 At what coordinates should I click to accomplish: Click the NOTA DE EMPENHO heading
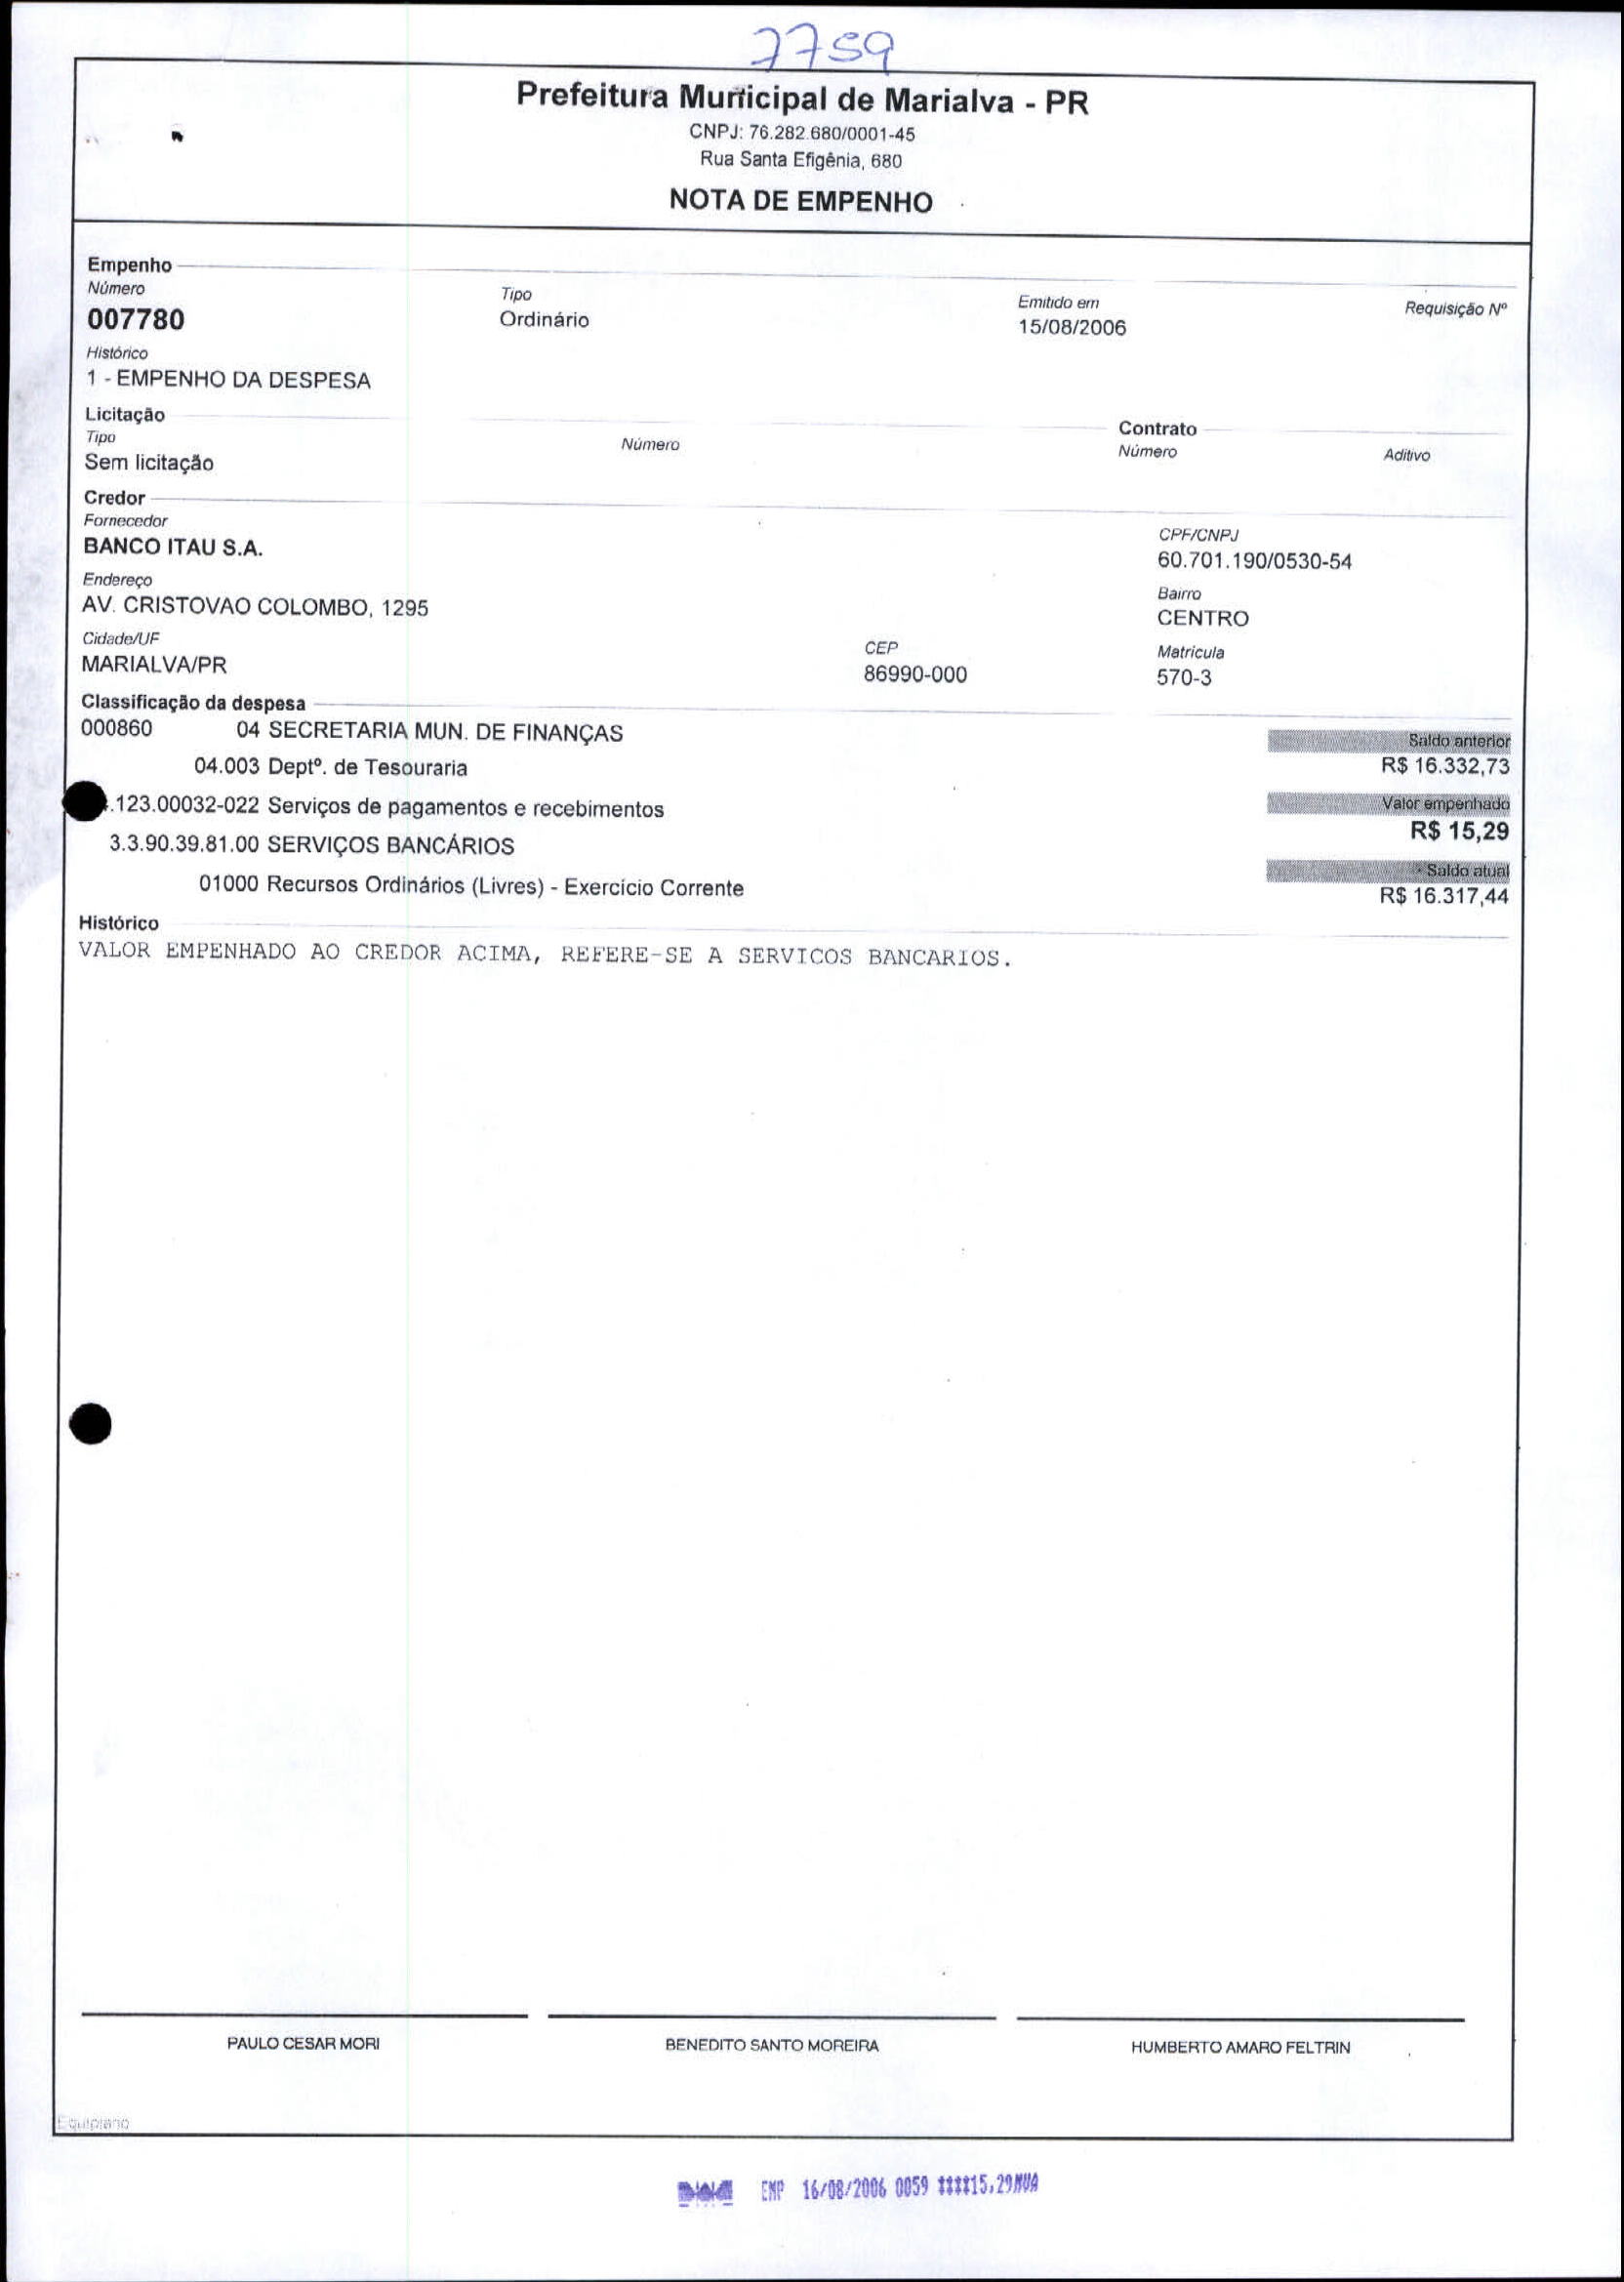click(x=800, y=201)
